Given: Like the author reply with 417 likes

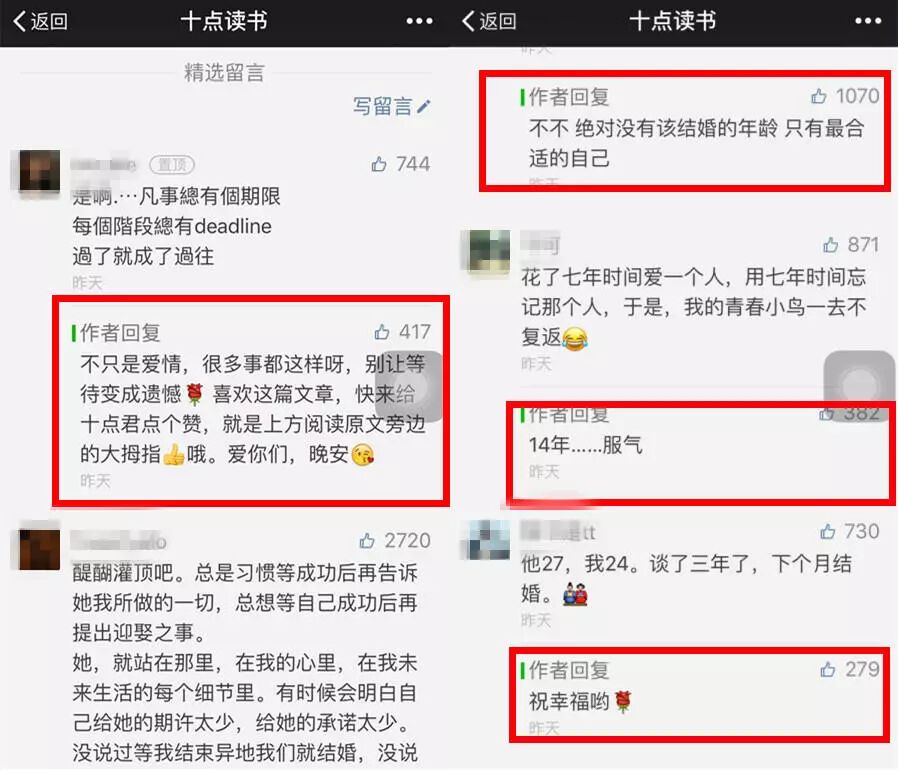Looking at the screenshot, I should click(382, 332).
